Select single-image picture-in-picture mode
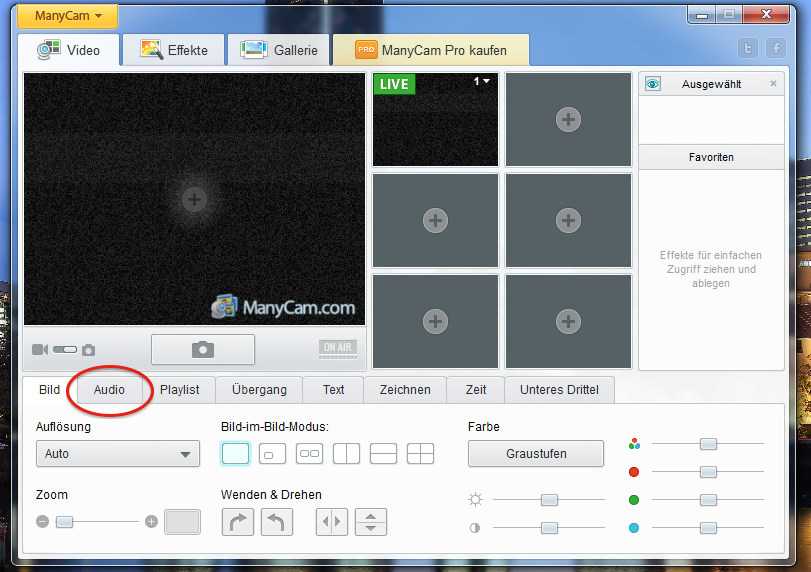Viewport: 811px width, 572px height. click(235, 454)
